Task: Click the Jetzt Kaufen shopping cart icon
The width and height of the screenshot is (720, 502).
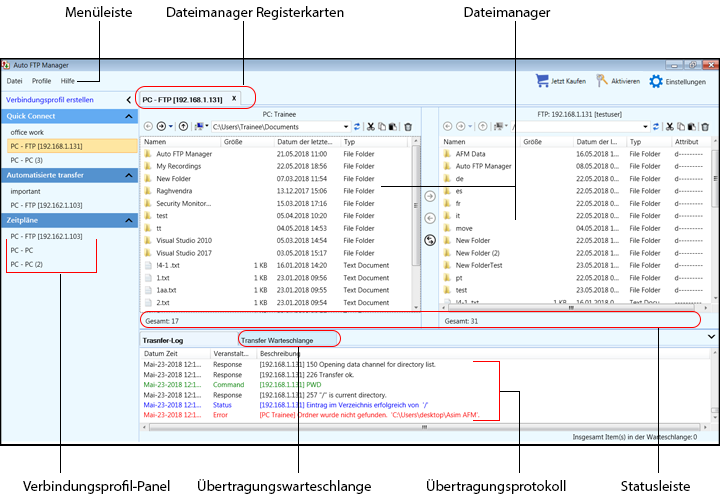Action: [543, 82]
